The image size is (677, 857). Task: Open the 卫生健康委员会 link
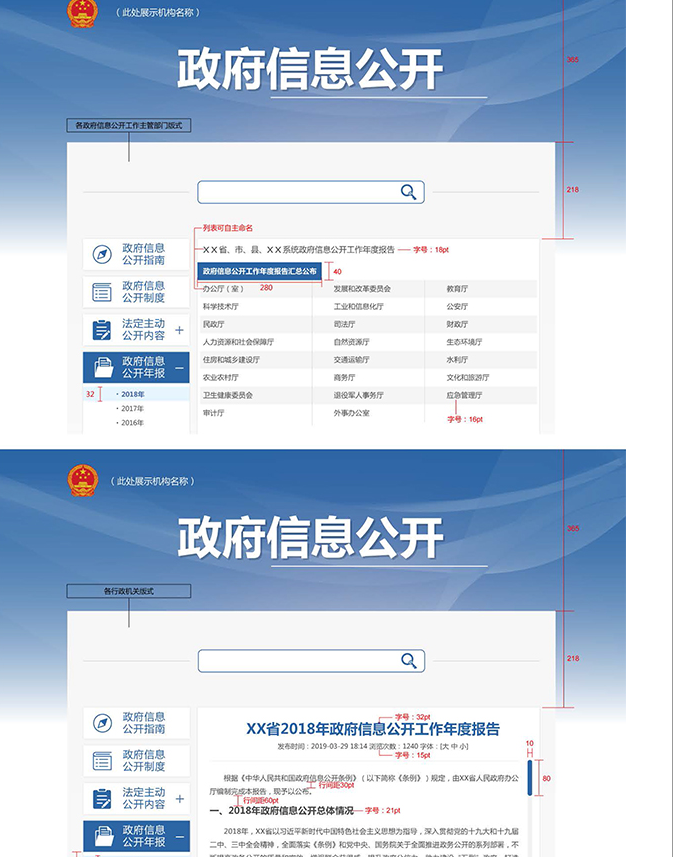coord(228,395)
